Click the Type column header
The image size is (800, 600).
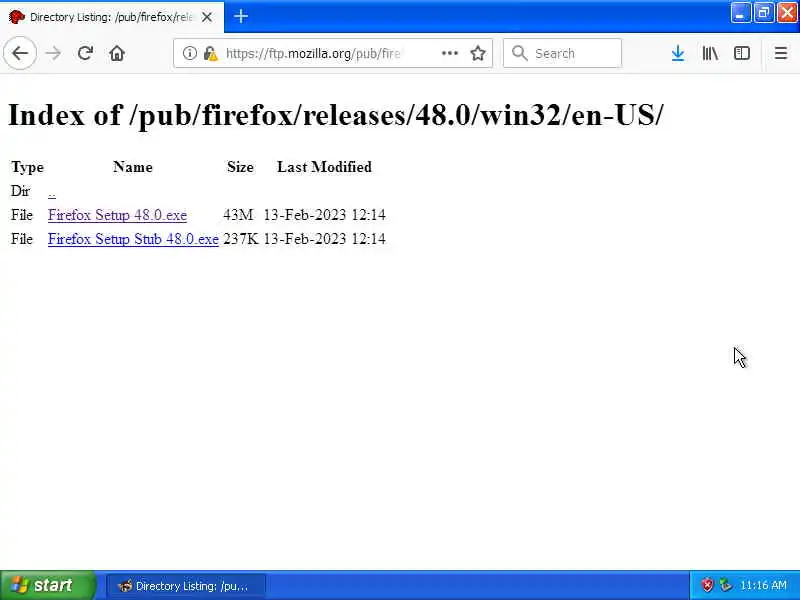28,167
